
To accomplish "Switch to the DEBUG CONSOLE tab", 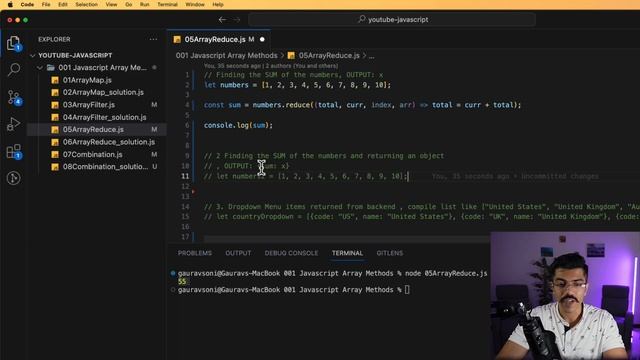I will [x=291, y=253].
